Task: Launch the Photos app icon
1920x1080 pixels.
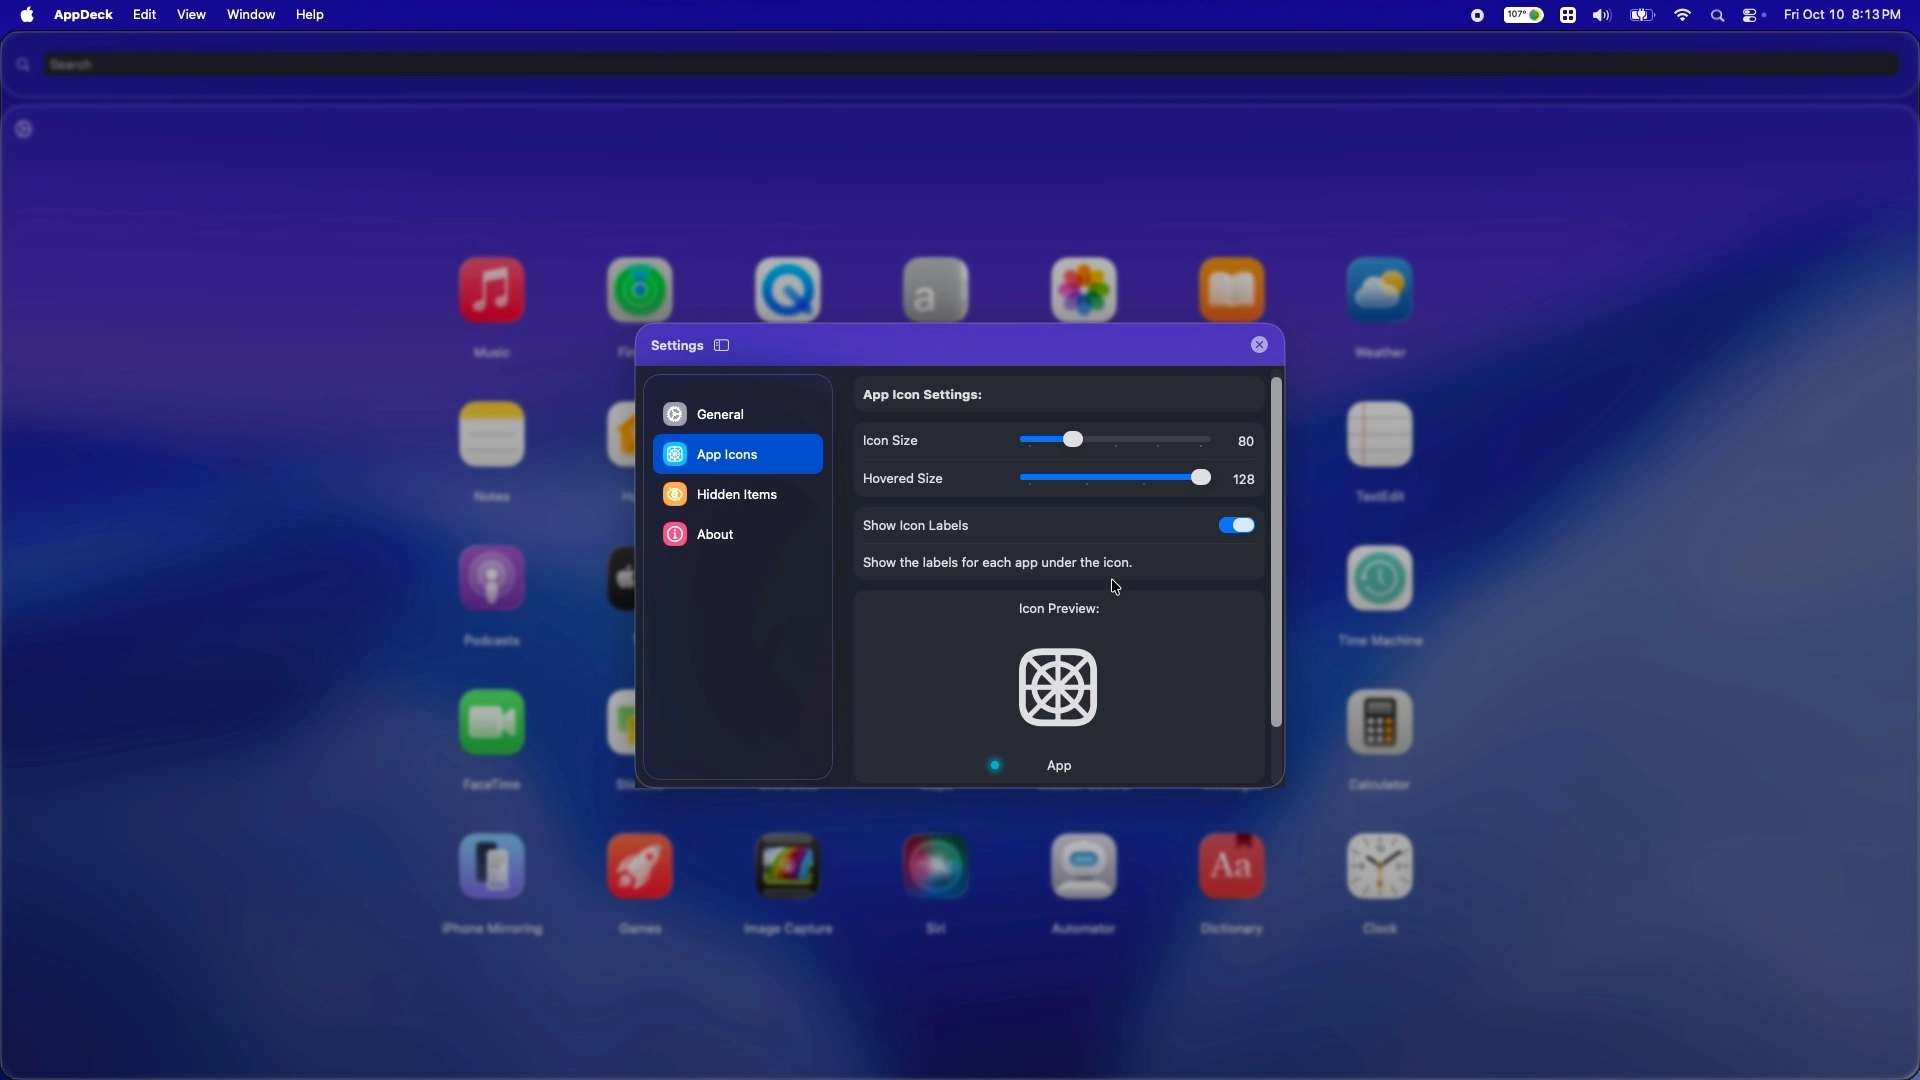Action: pyautogui.click(x=1084, y=291)
